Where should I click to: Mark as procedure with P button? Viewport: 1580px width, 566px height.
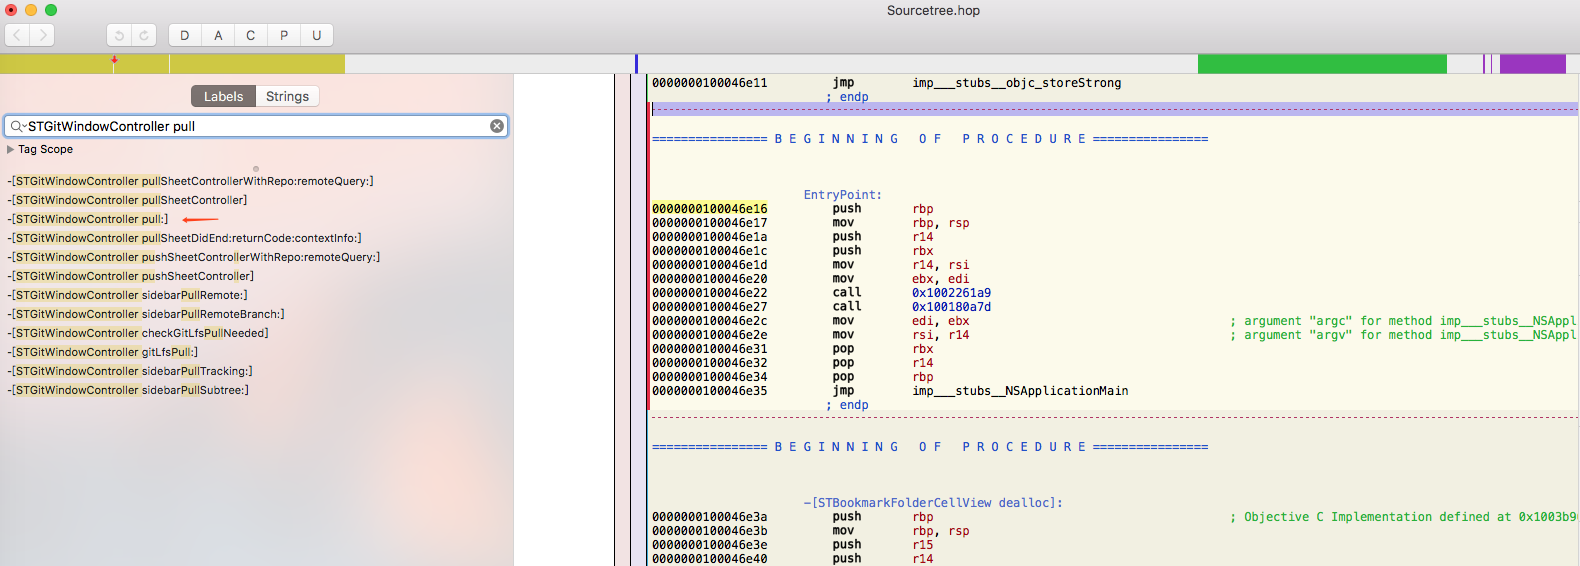(284, 35)
